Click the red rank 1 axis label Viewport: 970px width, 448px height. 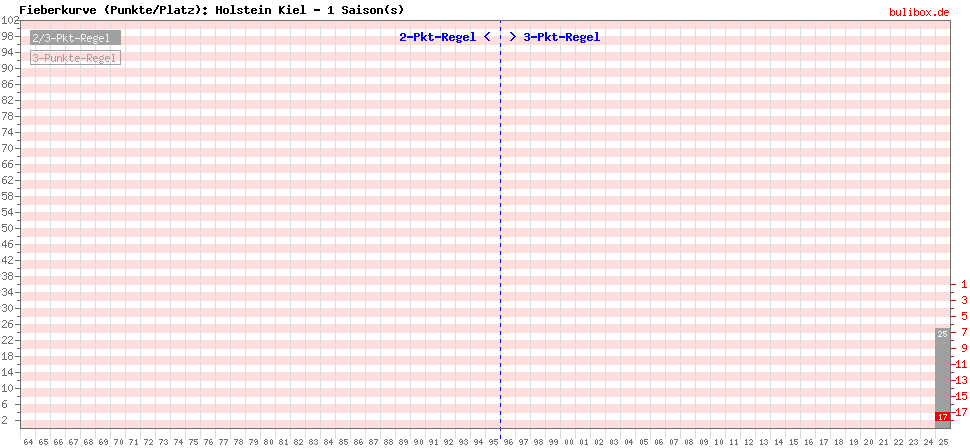coord(963,284)
